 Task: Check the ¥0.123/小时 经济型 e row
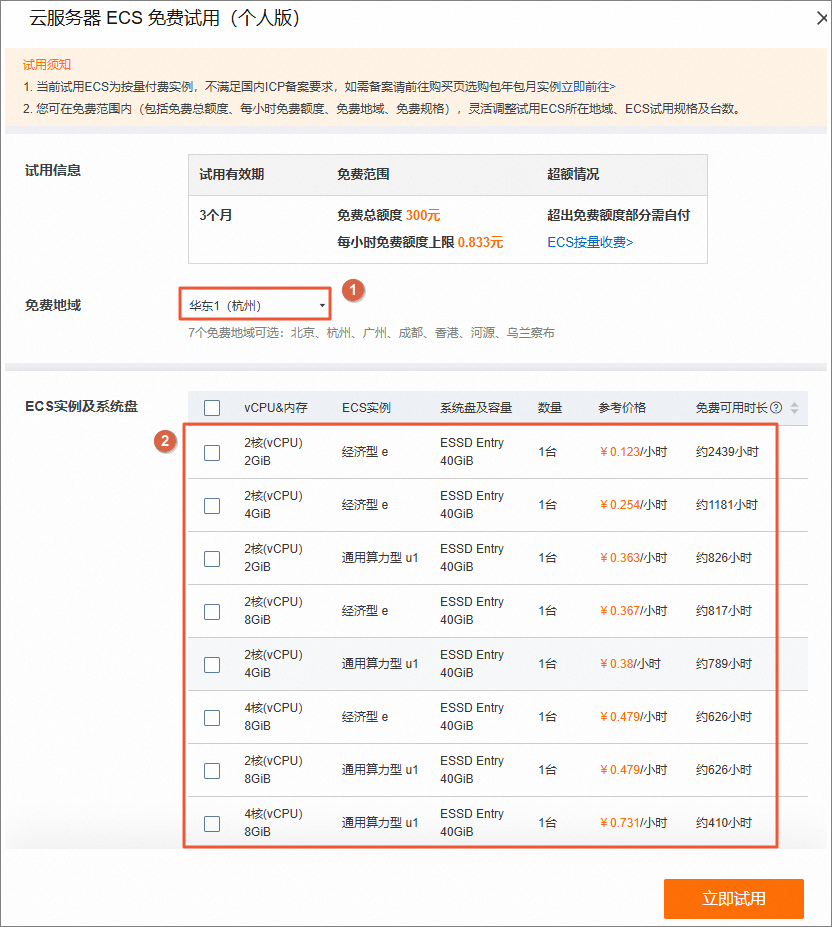click(212, 453)
